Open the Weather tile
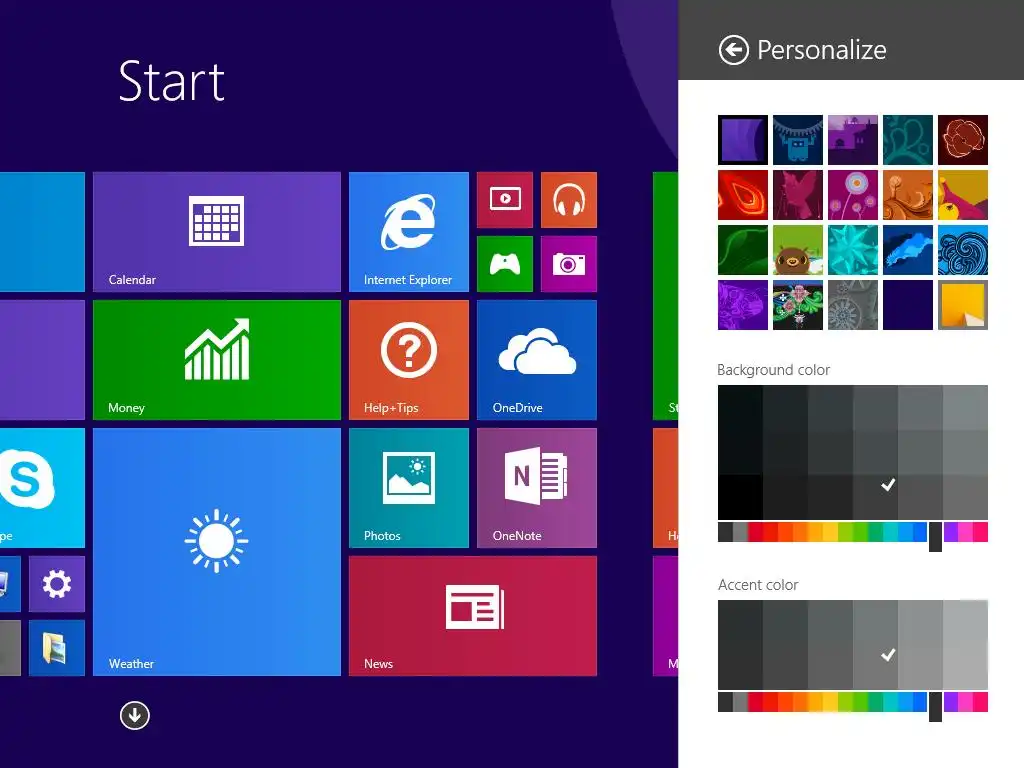The width and height of the screenshot is (1024, 768). tap(217, 552)
